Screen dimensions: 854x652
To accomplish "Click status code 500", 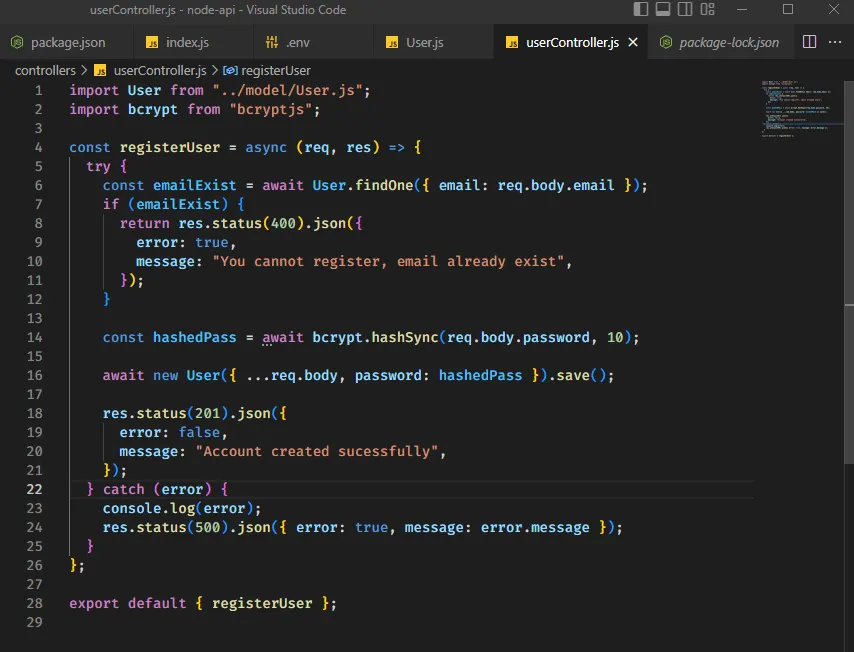I will (x=208, y=527).
